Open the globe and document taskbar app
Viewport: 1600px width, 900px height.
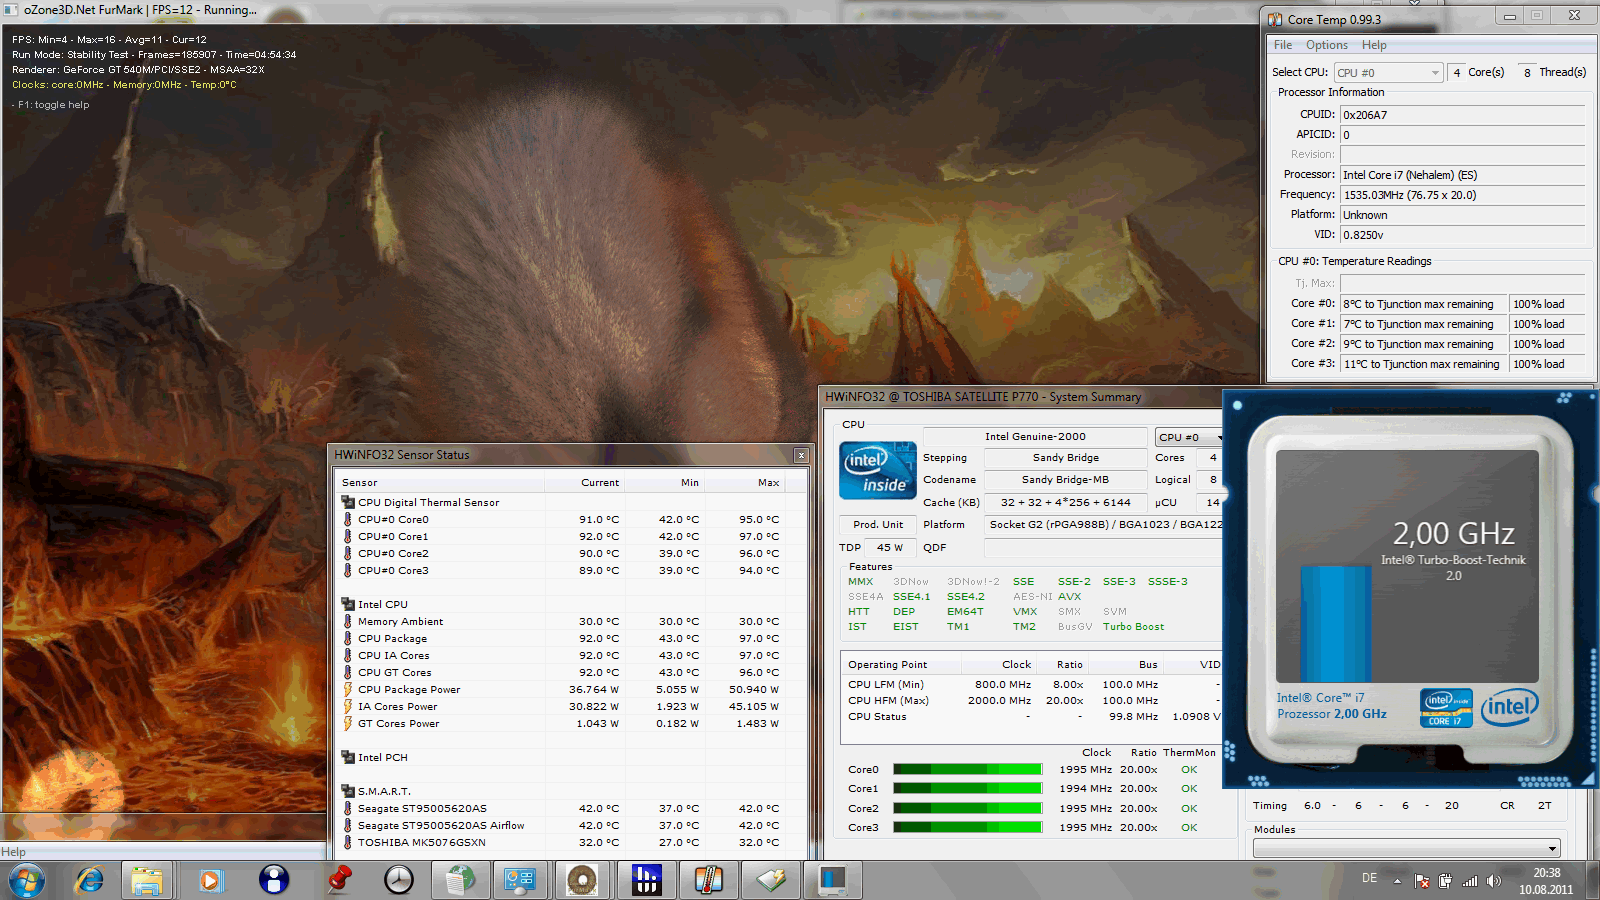click(459, 880)
